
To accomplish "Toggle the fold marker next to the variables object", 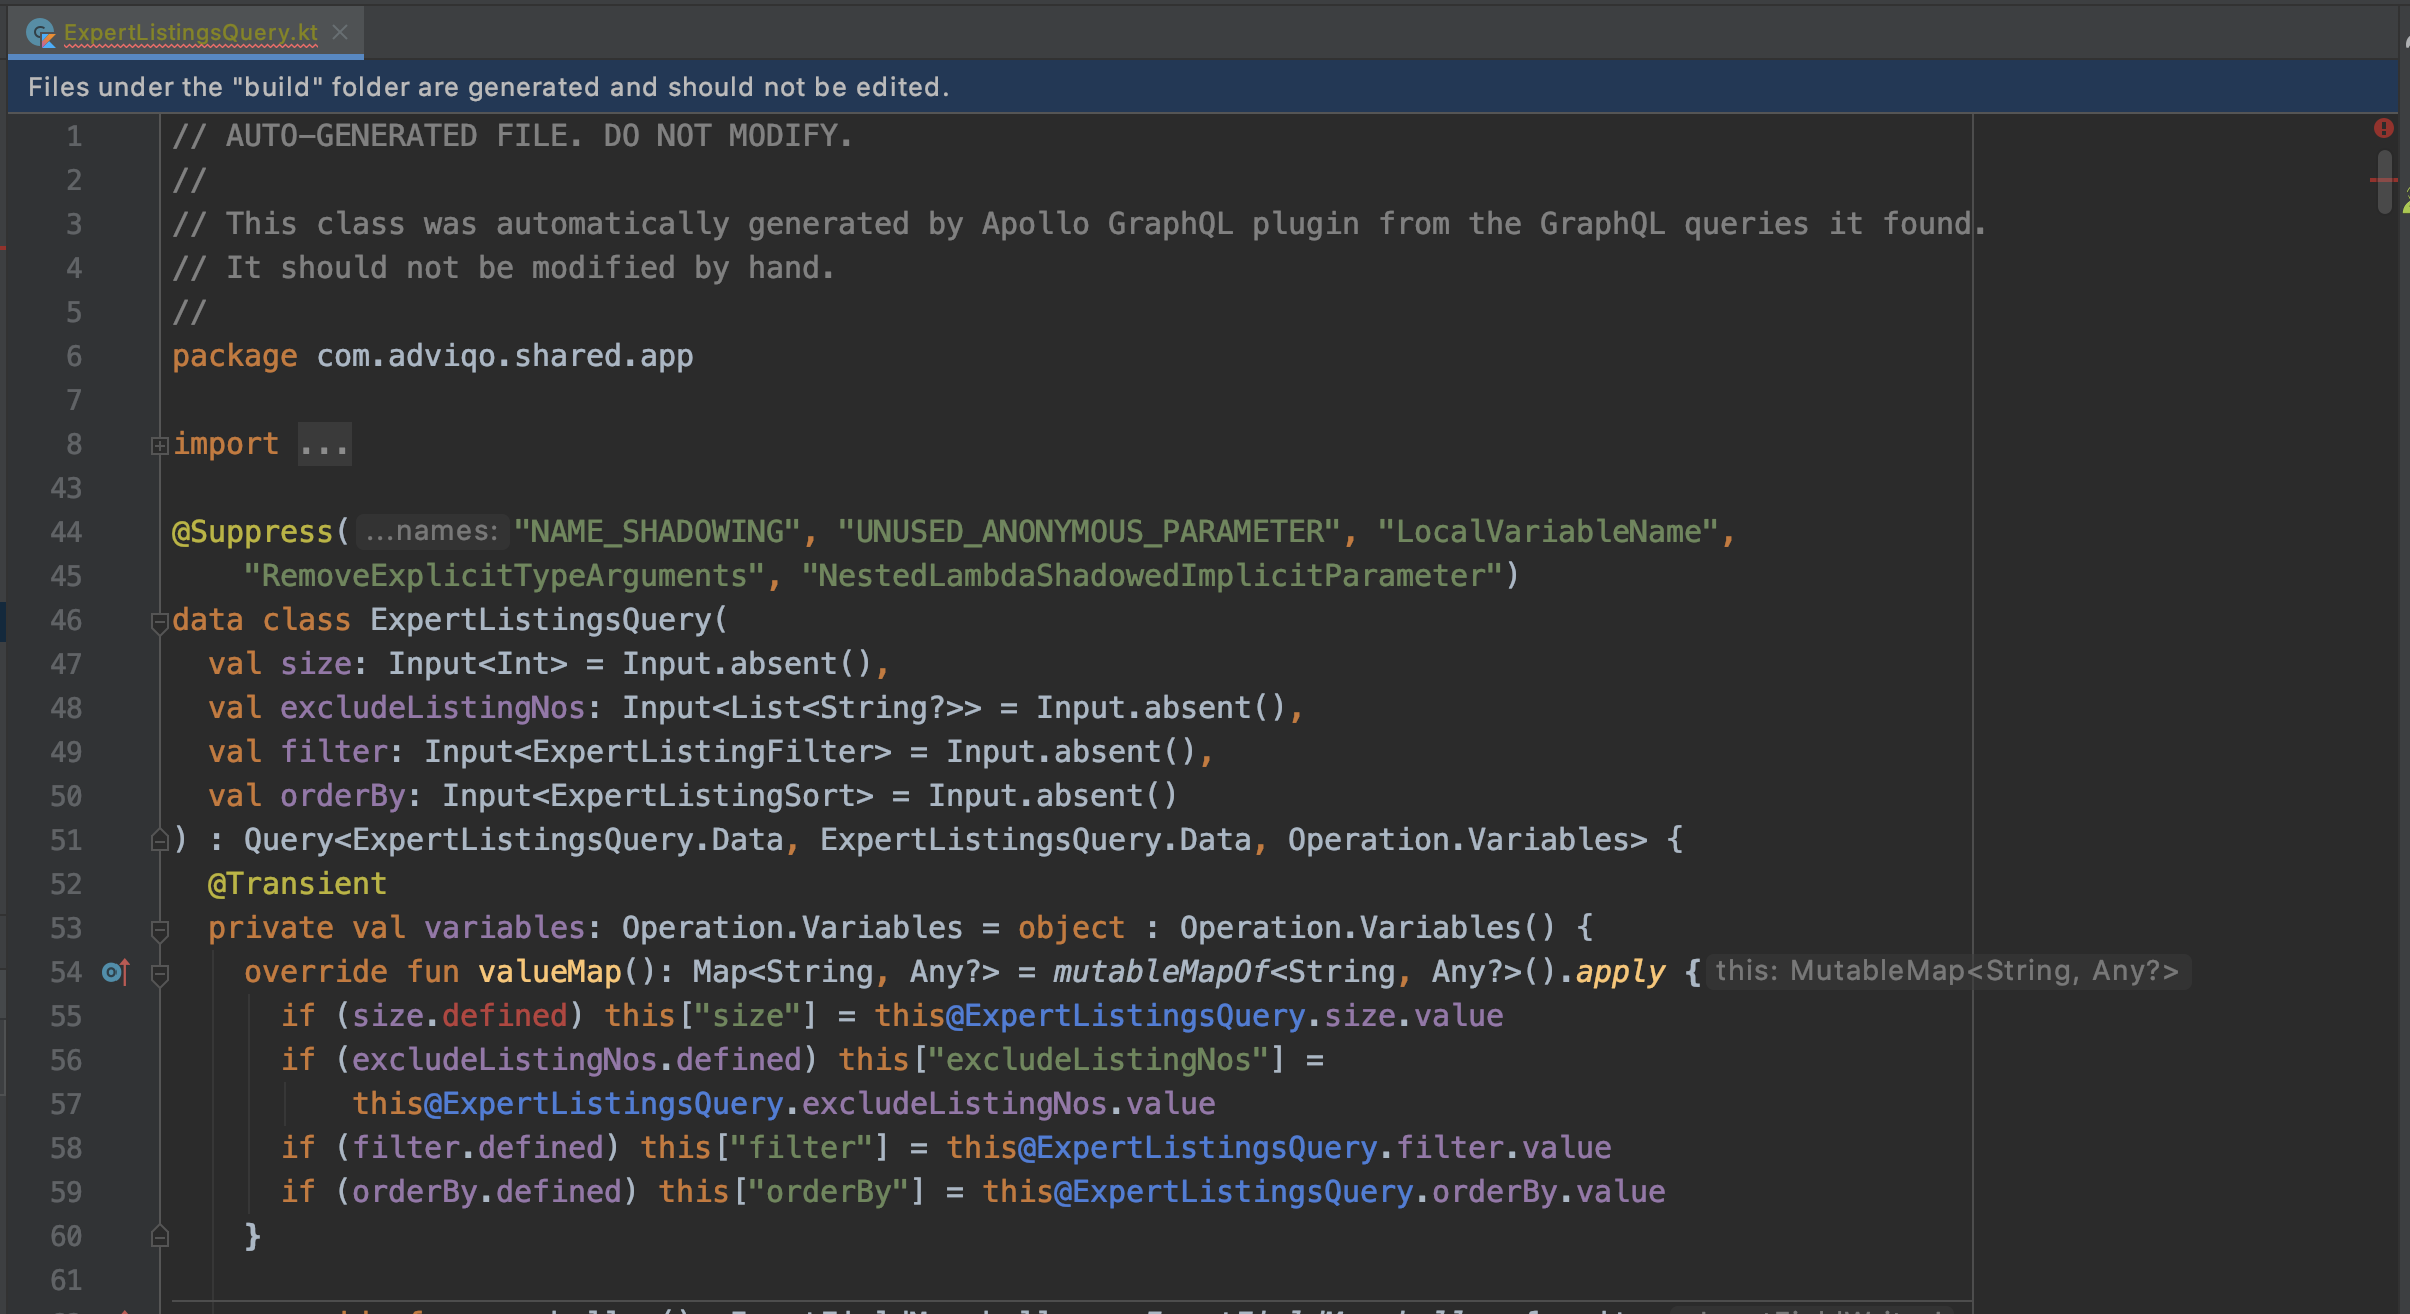I will click(160, 930).
